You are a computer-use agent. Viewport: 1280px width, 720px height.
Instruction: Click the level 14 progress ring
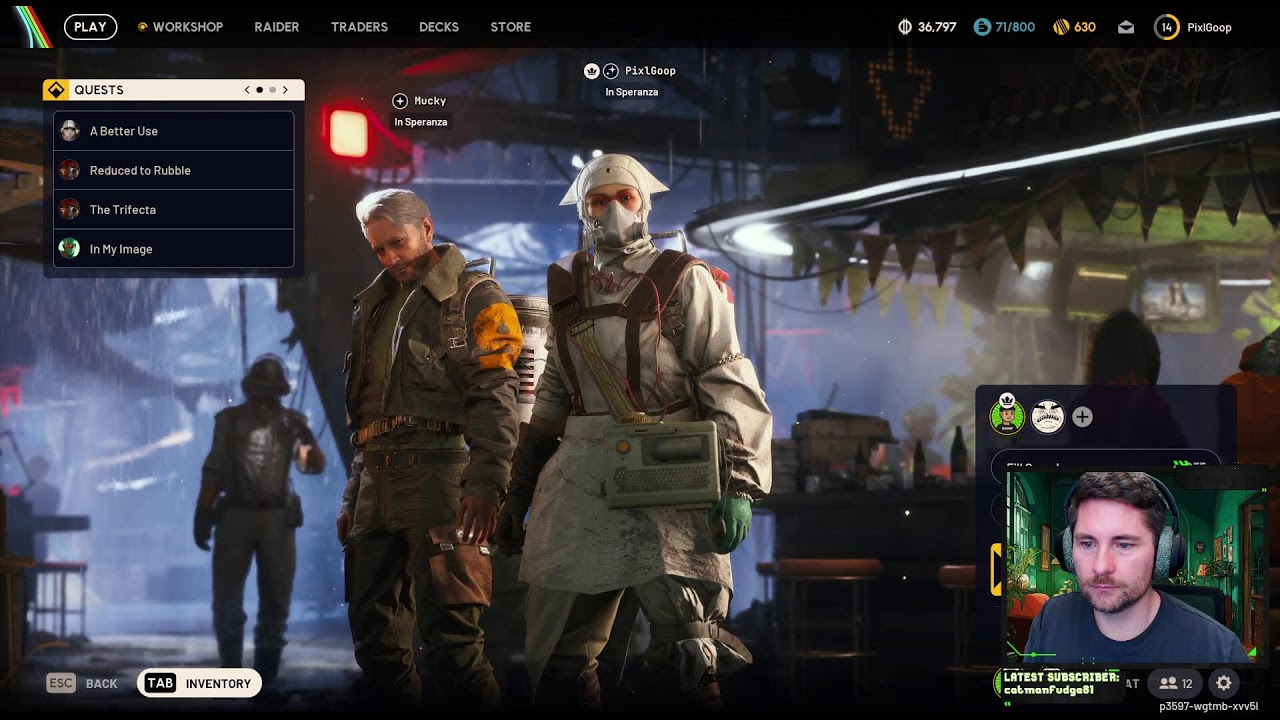1166,27
